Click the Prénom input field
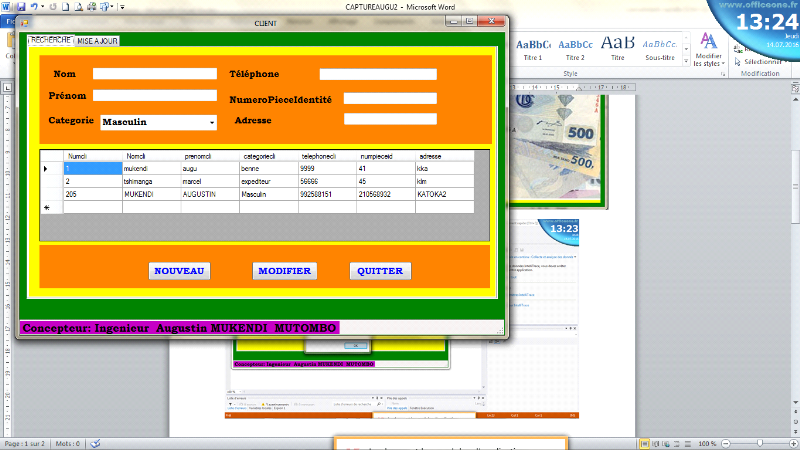This screenshot has width=800, height=450. click(155, 95)
